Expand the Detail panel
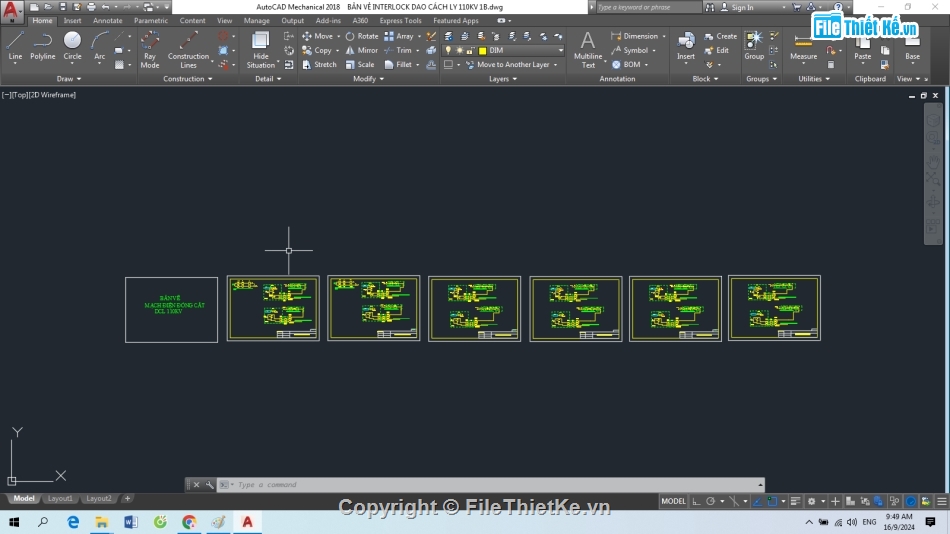 tap(268, 79)
